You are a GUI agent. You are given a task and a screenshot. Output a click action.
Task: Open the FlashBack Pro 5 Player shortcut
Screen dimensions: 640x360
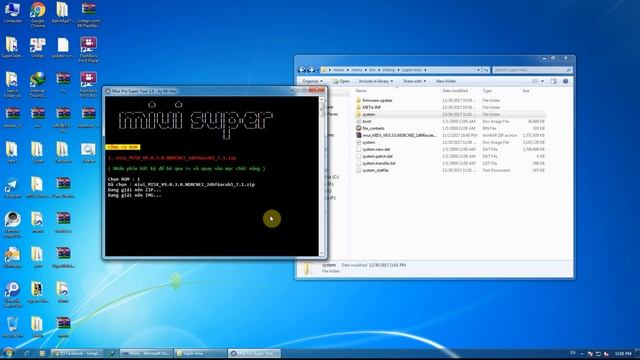tap(88, 49)
